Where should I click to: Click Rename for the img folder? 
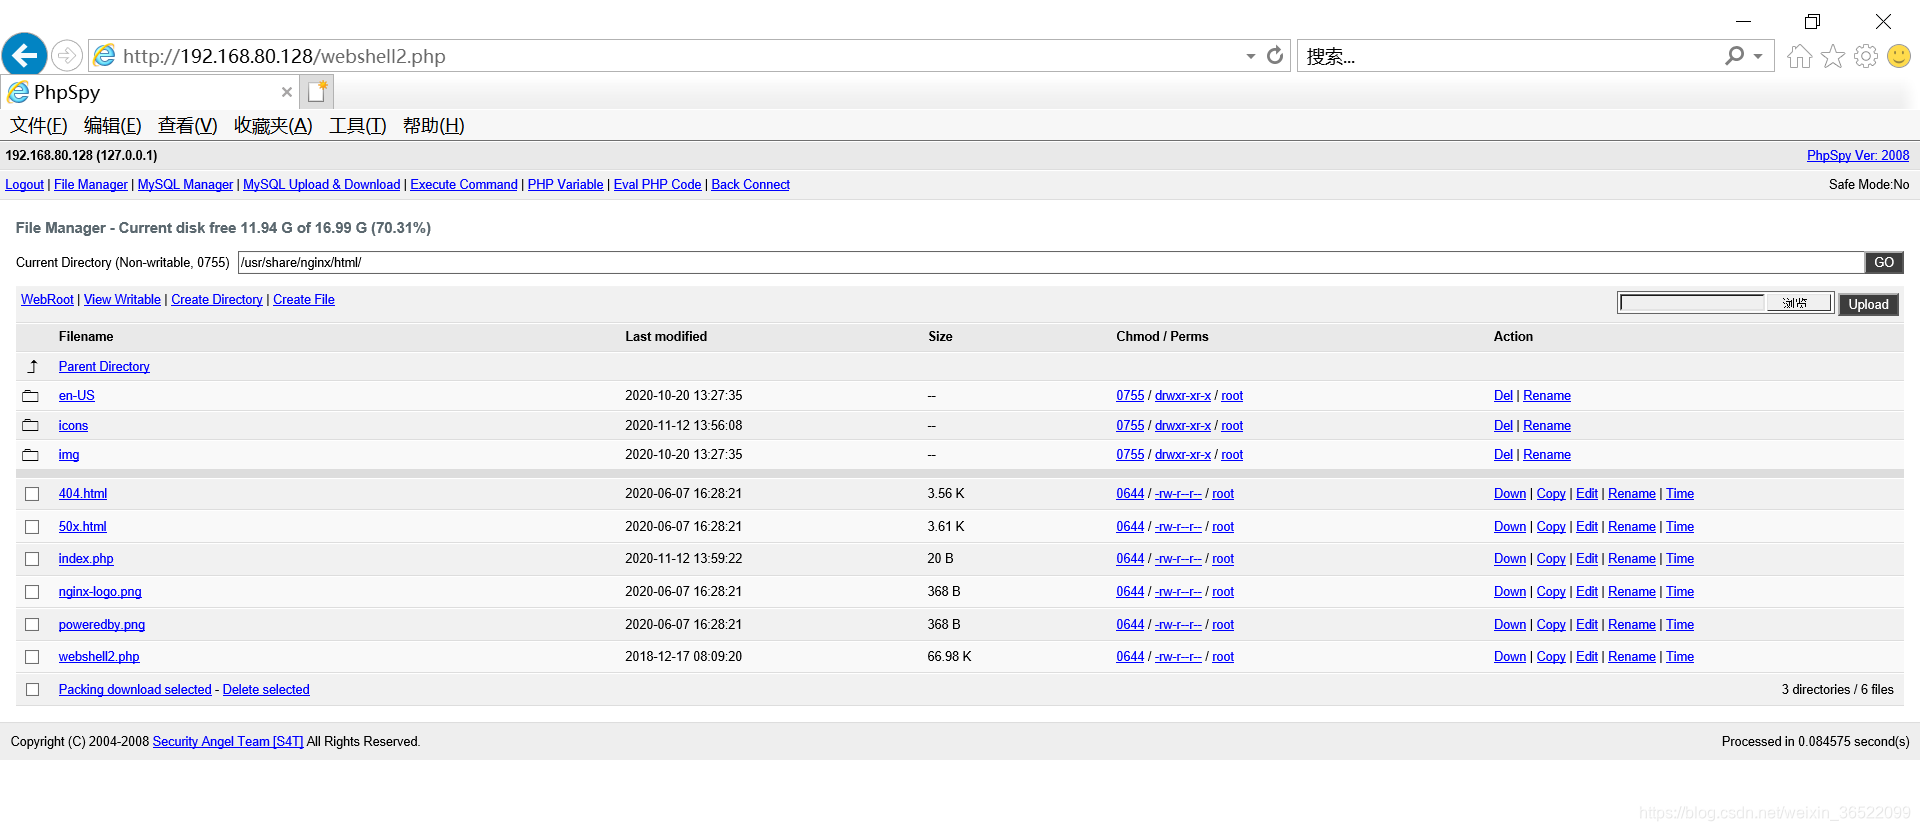click(x=1547, y=455)
